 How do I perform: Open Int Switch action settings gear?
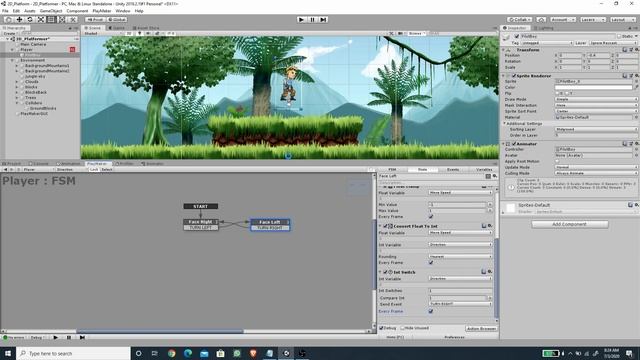coord(490,272)
